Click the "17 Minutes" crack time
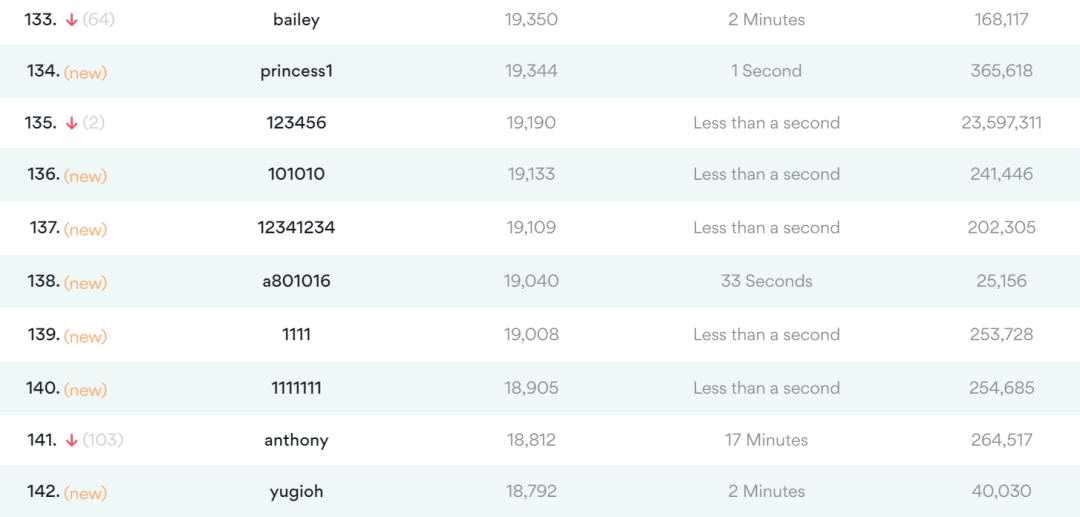Screen dimensions: 1080x517 tap(766, 440)
